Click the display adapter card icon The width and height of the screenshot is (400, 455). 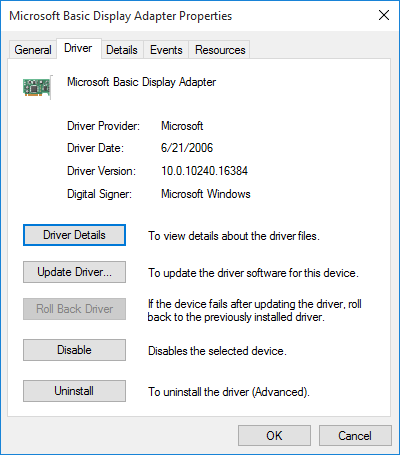pyautogui.click(x=37, y=87)
